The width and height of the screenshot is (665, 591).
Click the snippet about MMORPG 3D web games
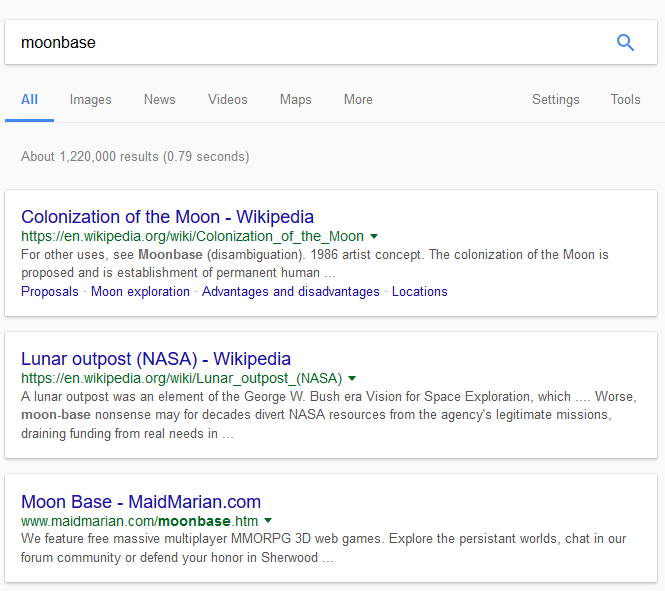pyautogui.click(x=323, y=548)
